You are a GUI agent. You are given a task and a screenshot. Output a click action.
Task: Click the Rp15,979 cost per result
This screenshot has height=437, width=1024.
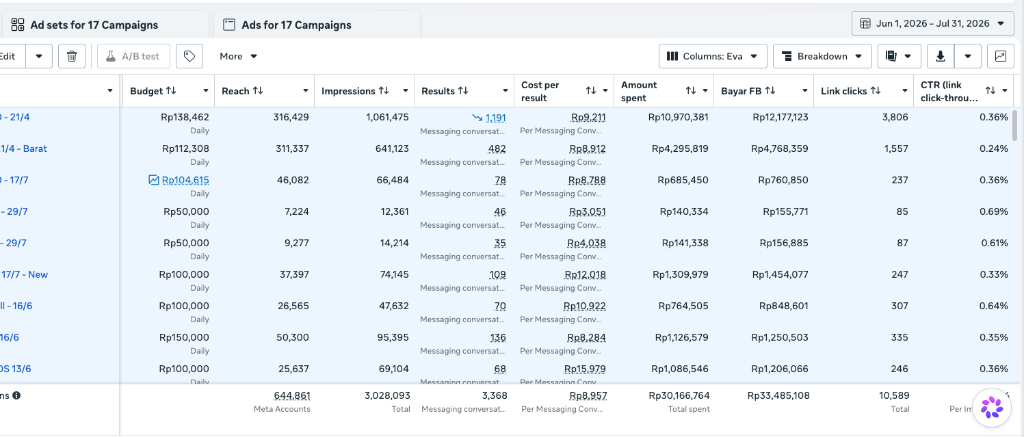coord(585,369)
